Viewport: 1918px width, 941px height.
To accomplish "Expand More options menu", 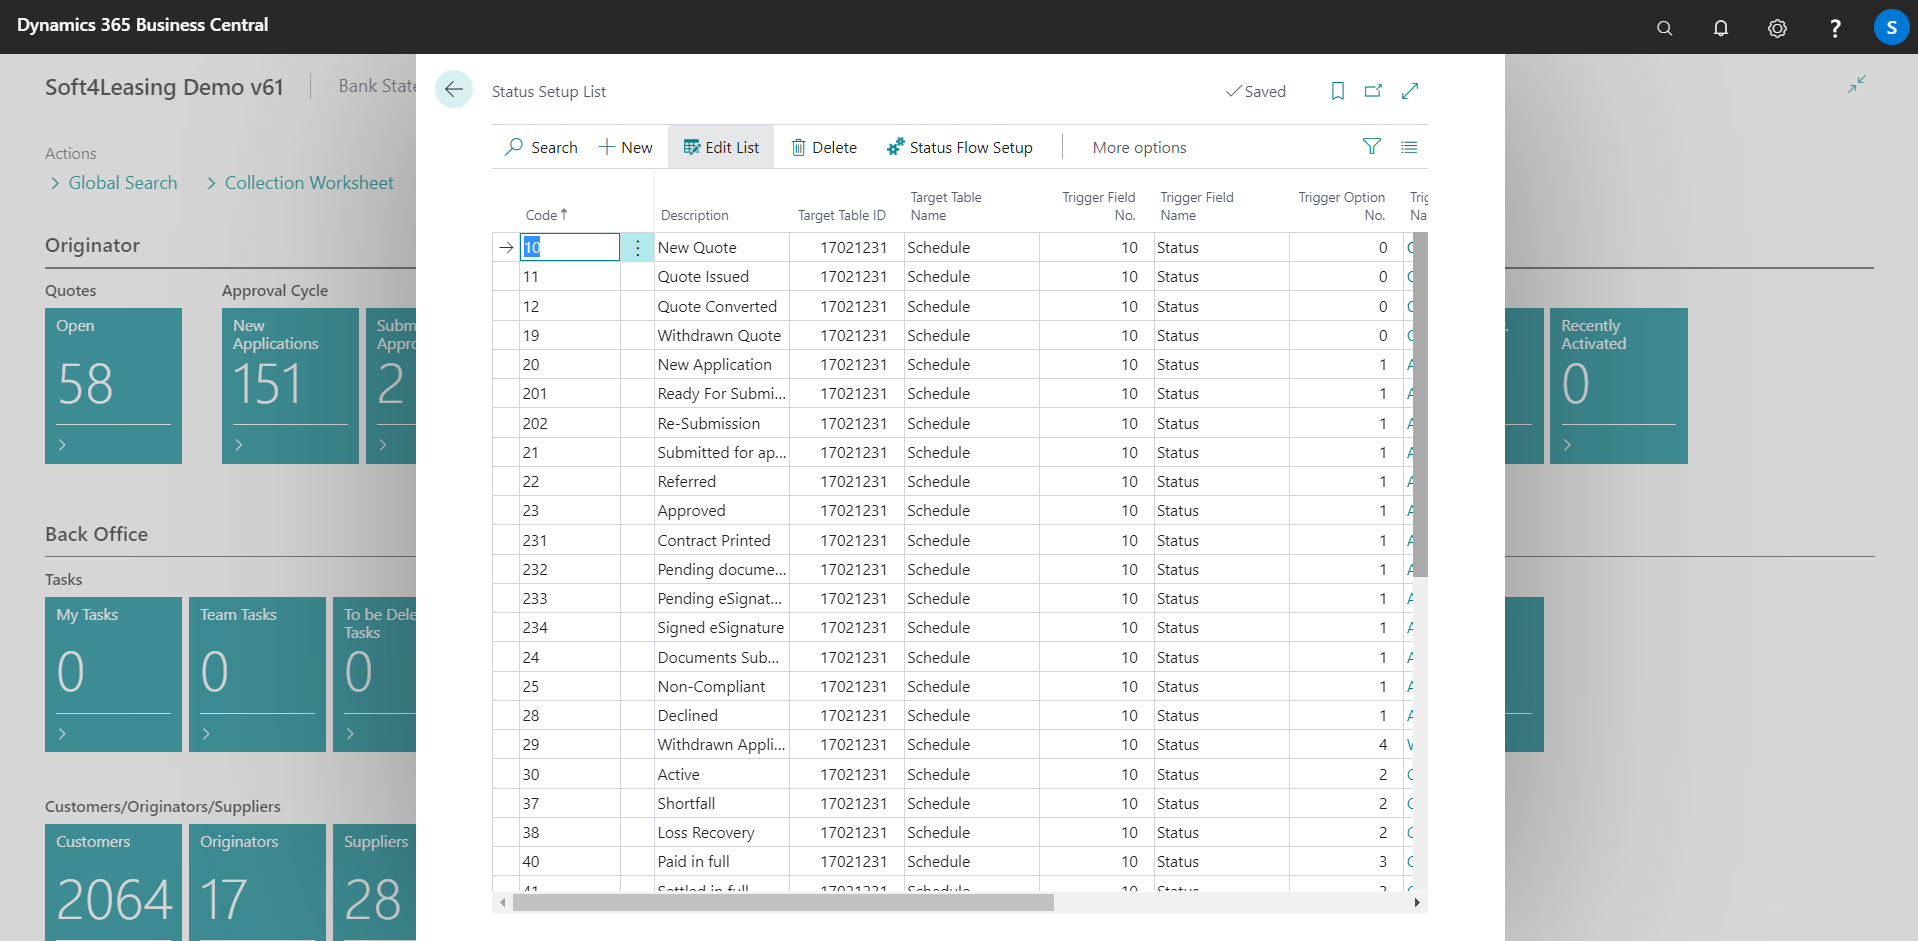I will 1139,147.
